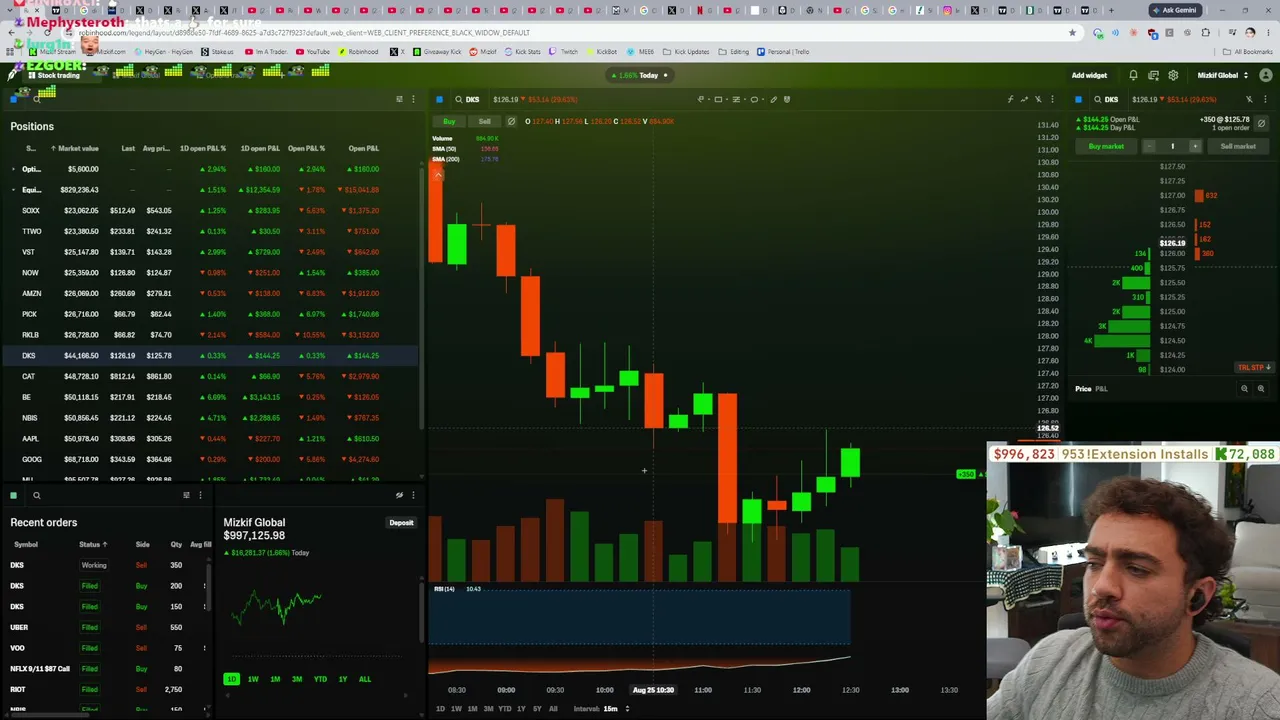Select the chart ellipse drawing tool
Viewport: 1280px width, 720px height.
(754, 99)
